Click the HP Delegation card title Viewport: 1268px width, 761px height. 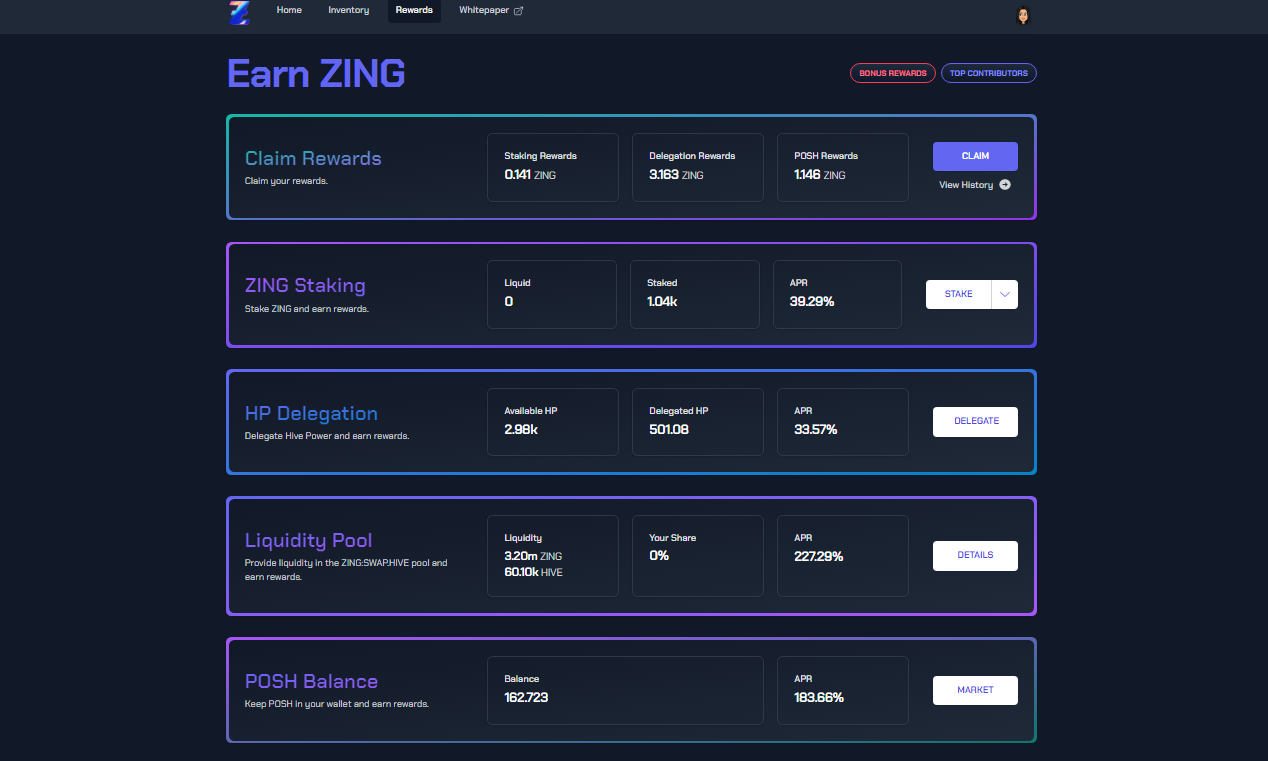pos(311,413)
